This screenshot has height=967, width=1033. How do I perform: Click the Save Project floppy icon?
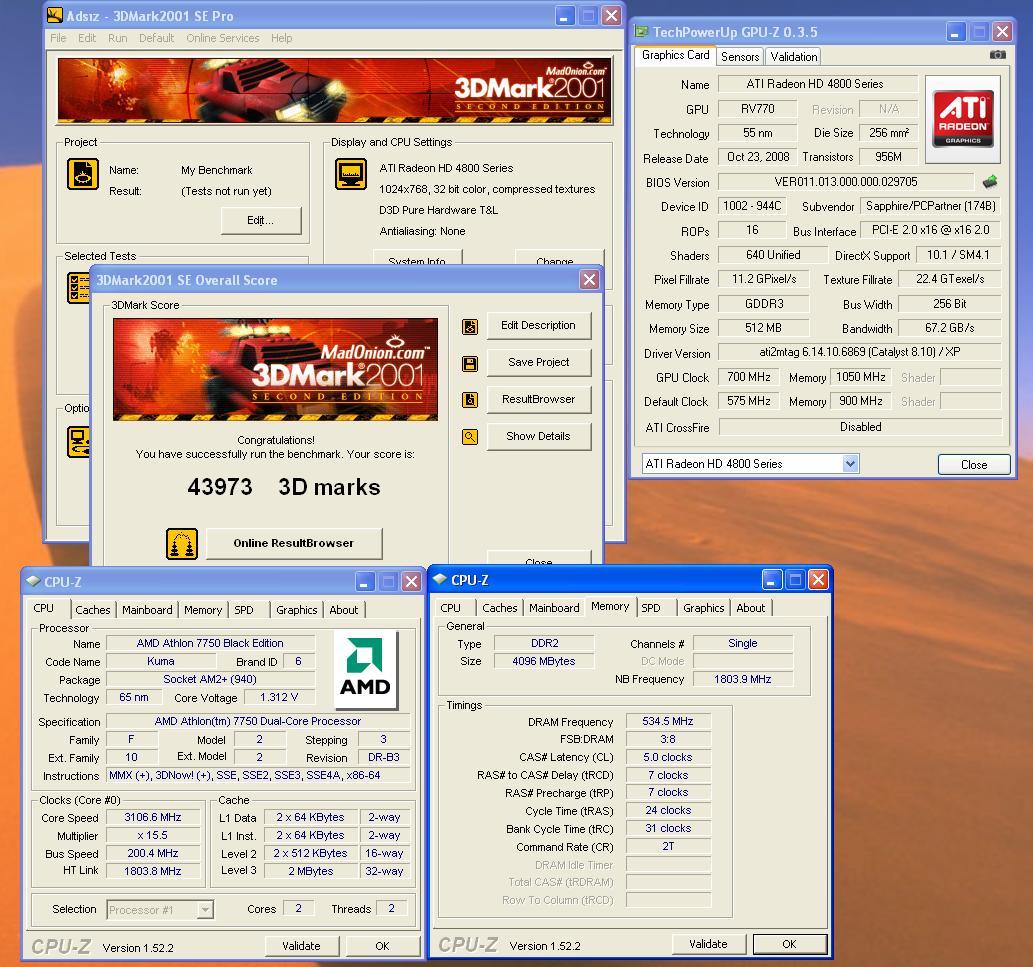coord(470,363)
